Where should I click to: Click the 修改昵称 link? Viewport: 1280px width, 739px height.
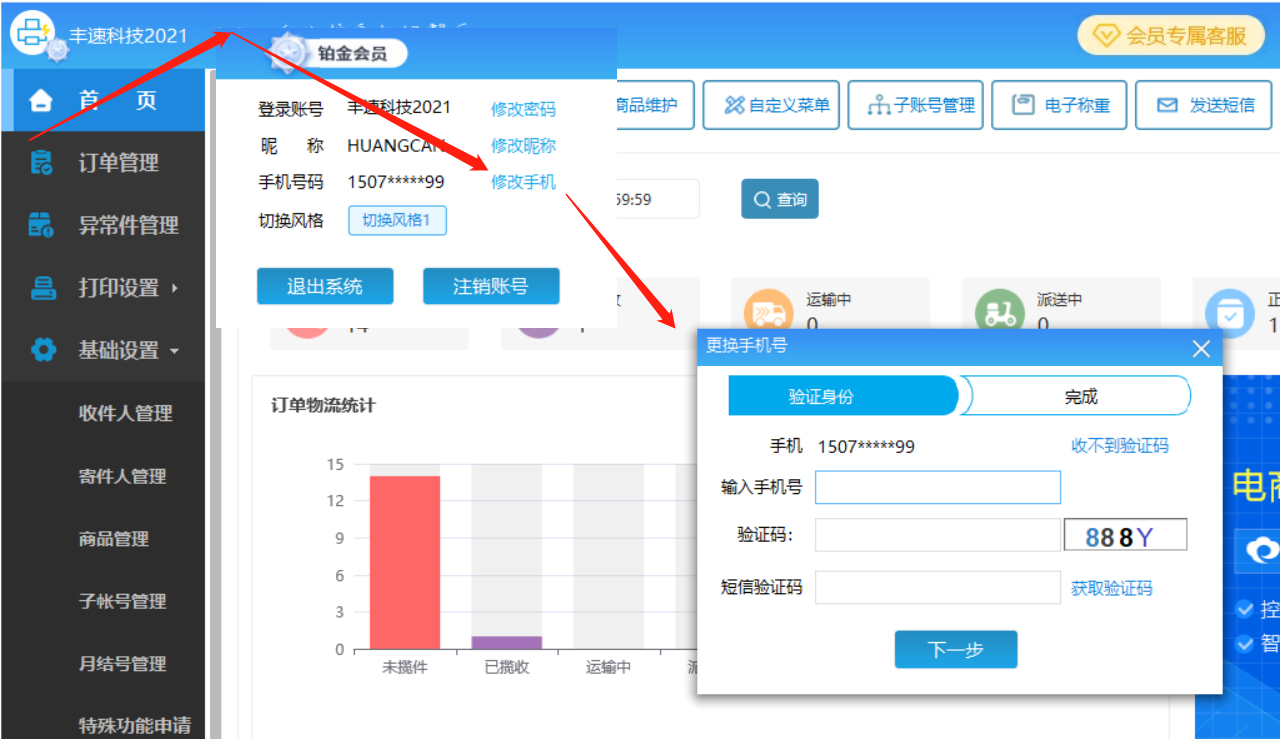tap(523, 146)
